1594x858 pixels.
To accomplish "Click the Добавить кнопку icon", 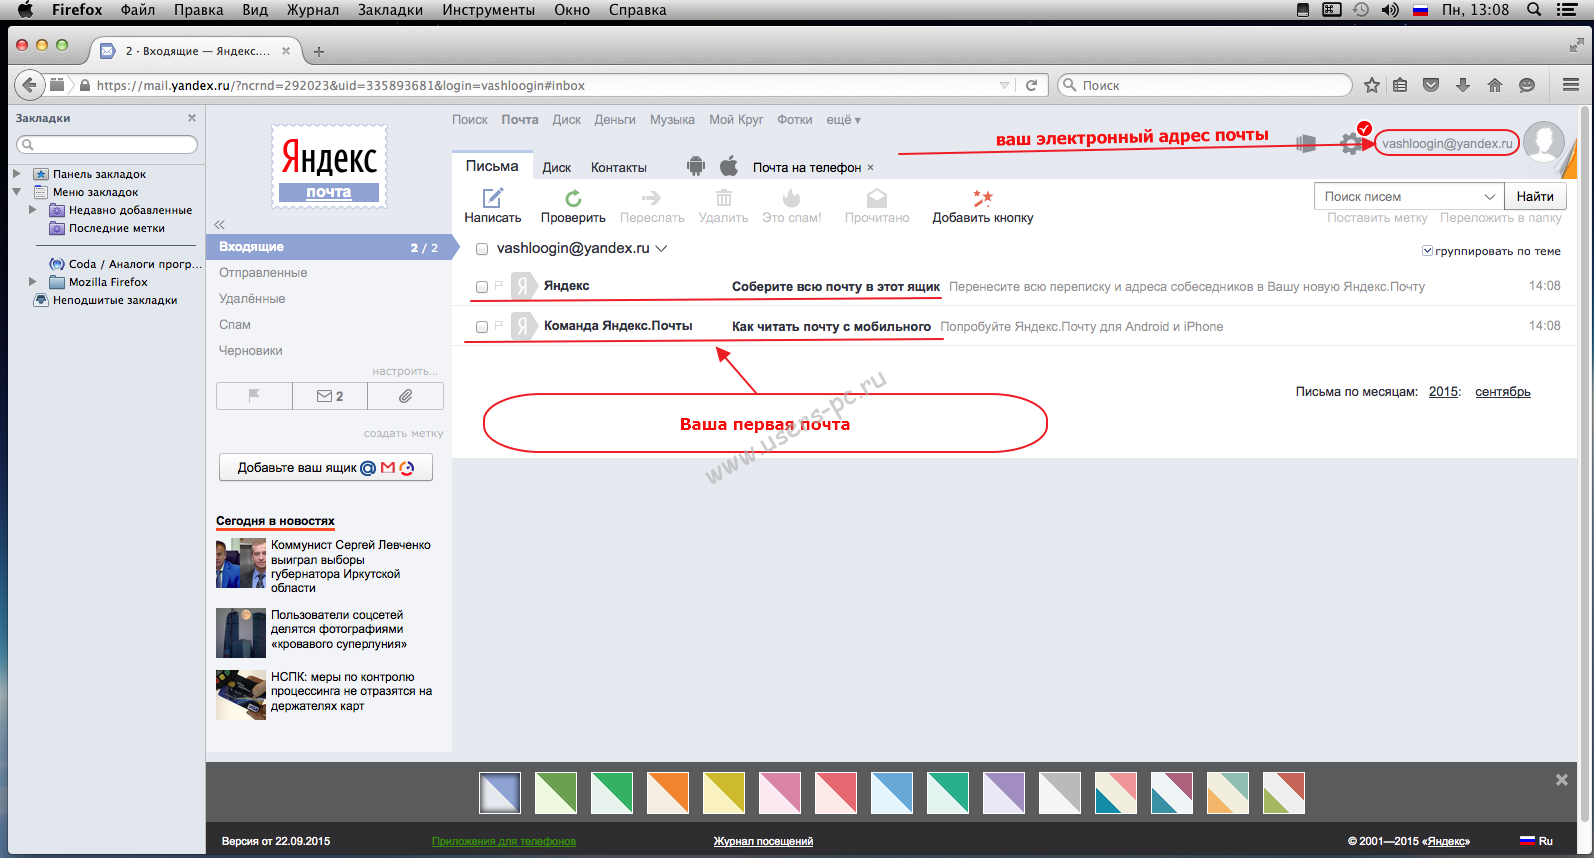I will (x=982, y=198).
